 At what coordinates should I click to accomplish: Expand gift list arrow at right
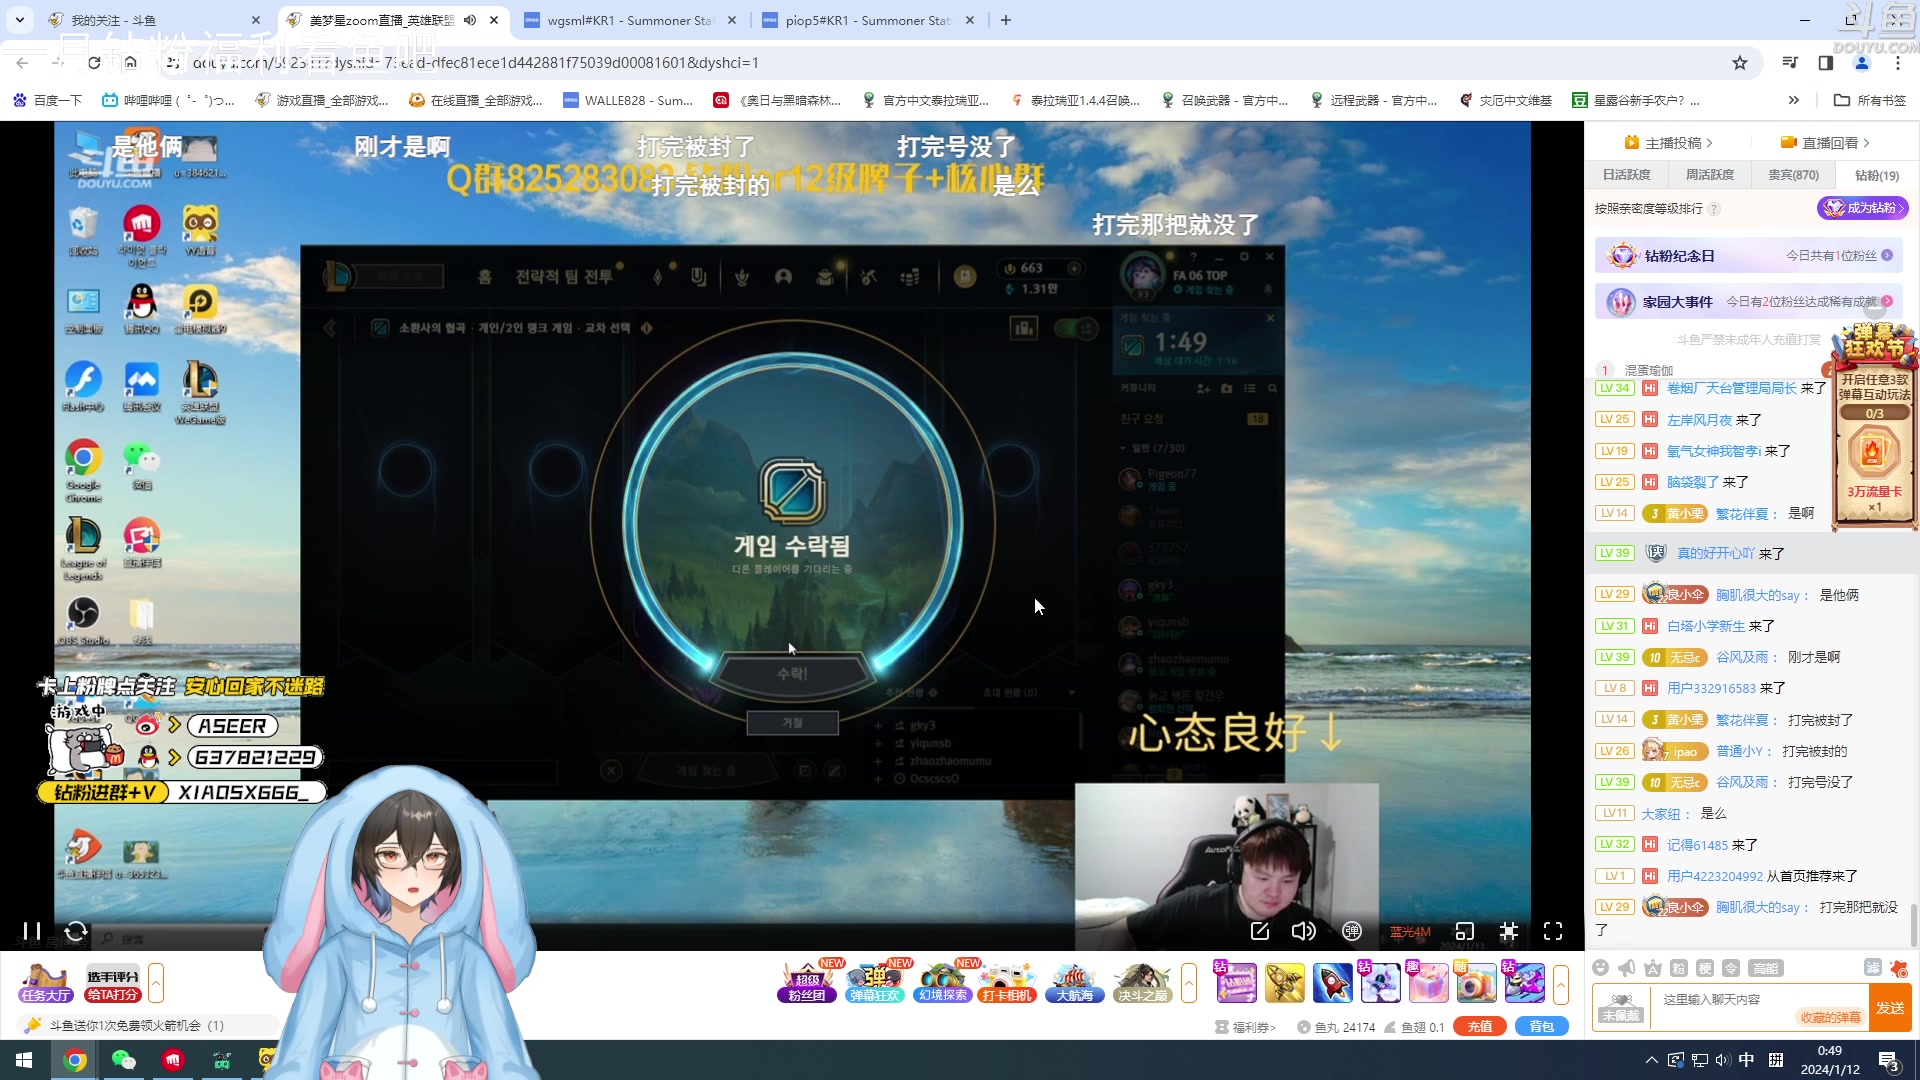1561,984
